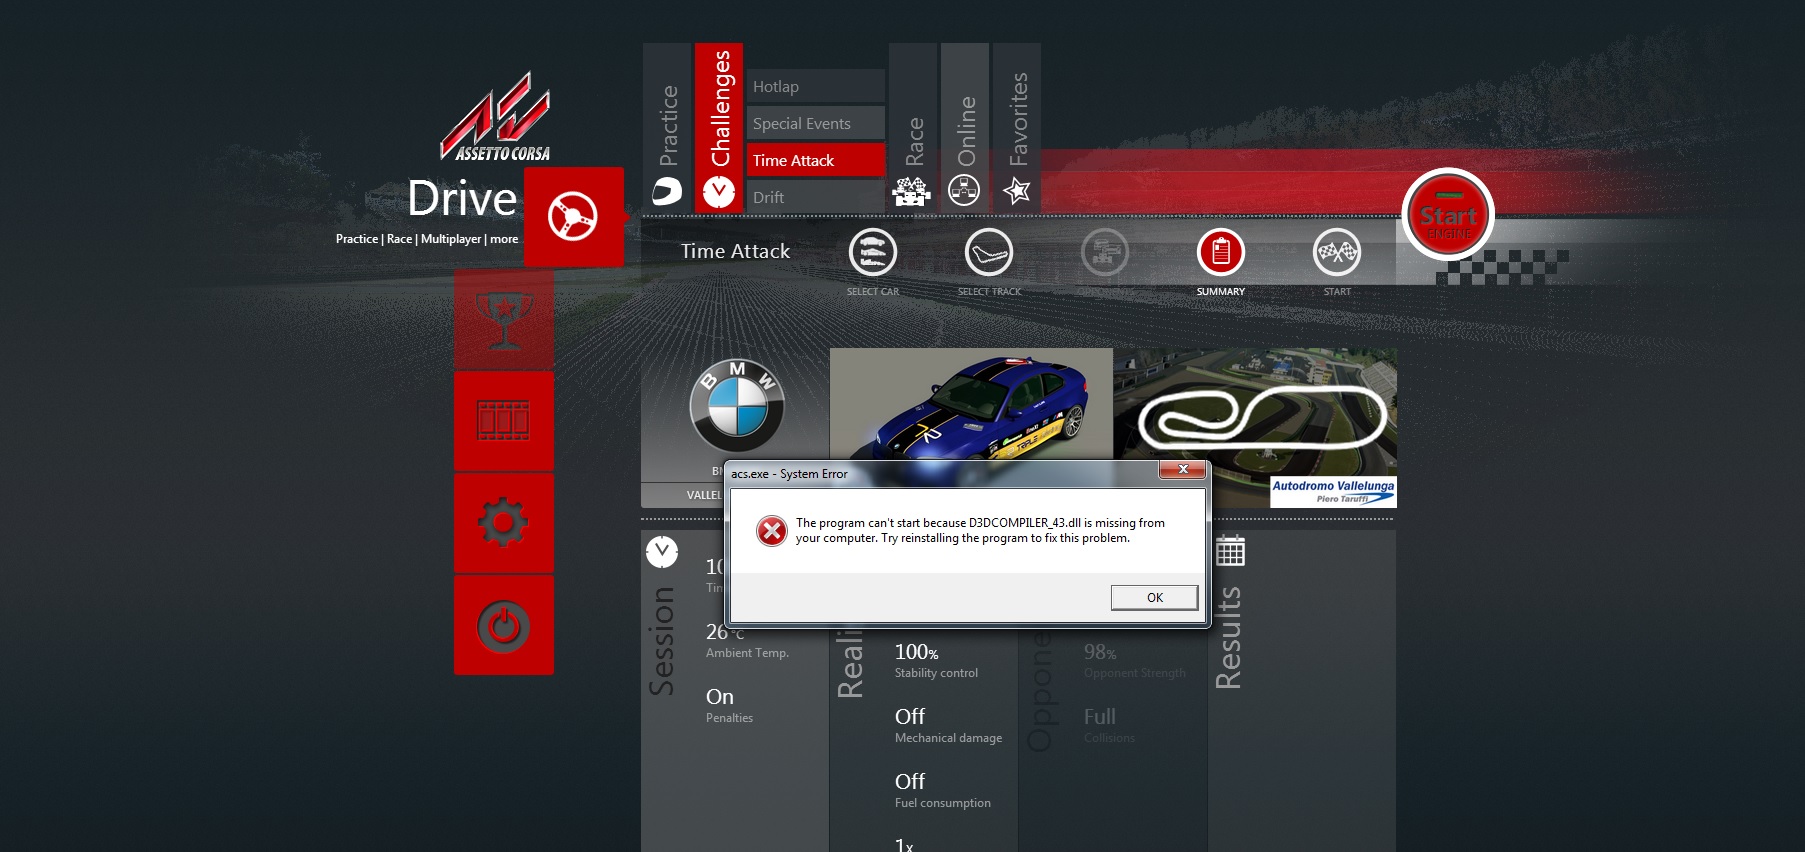1805x852 pixels.
Task: Click the large Drive title text
Action: [x=462, y=198]
